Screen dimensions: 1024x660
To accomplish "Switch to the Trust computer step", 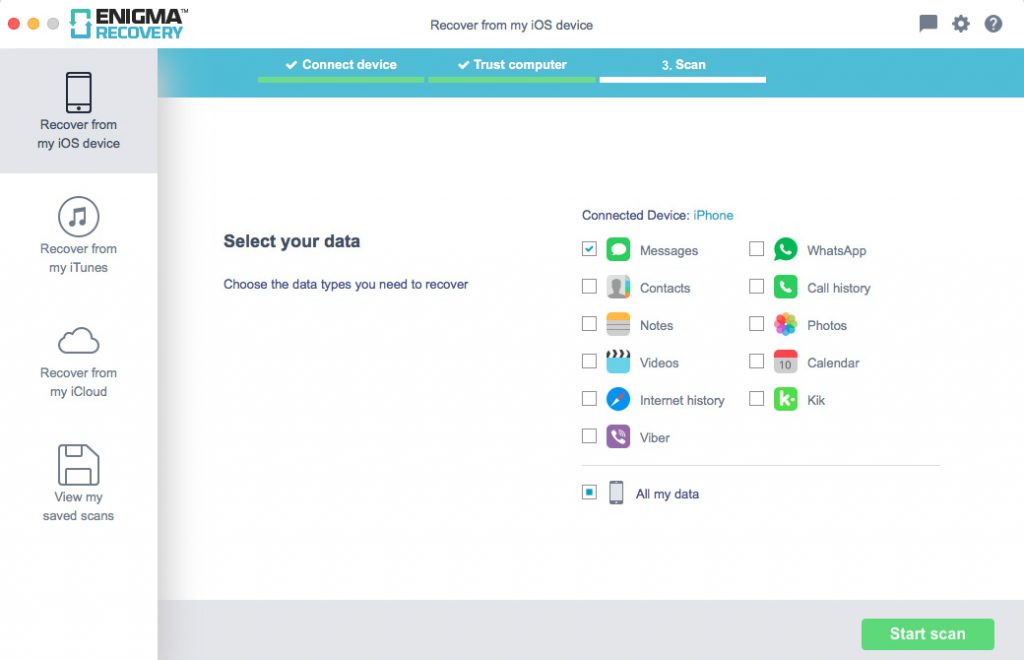I will 512,65.
